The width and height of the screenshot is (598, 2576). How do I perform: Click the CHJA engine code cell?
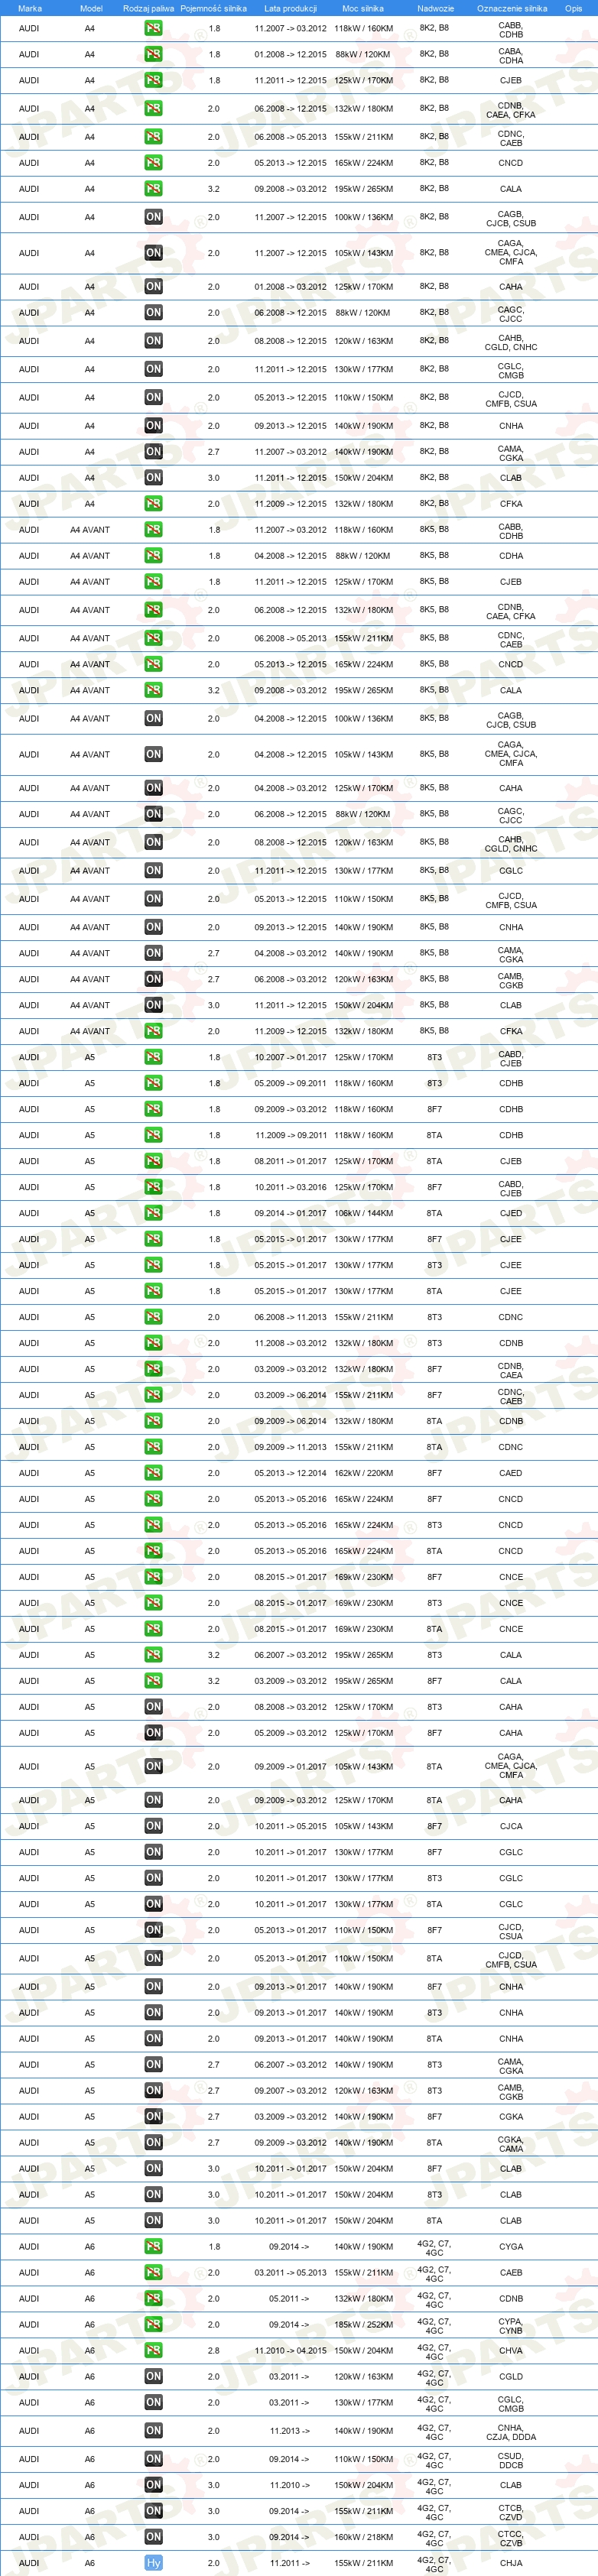click(511, 2563)
